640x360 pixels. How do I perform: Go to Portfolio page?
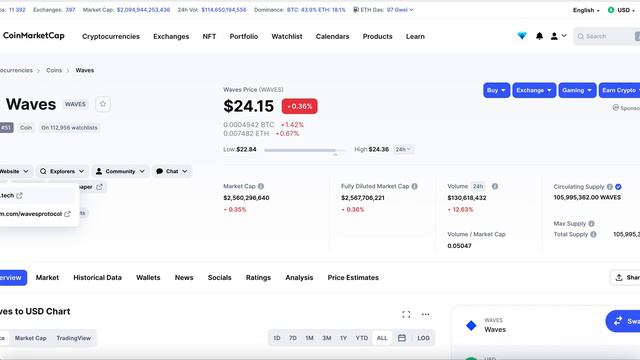[244, 36]
